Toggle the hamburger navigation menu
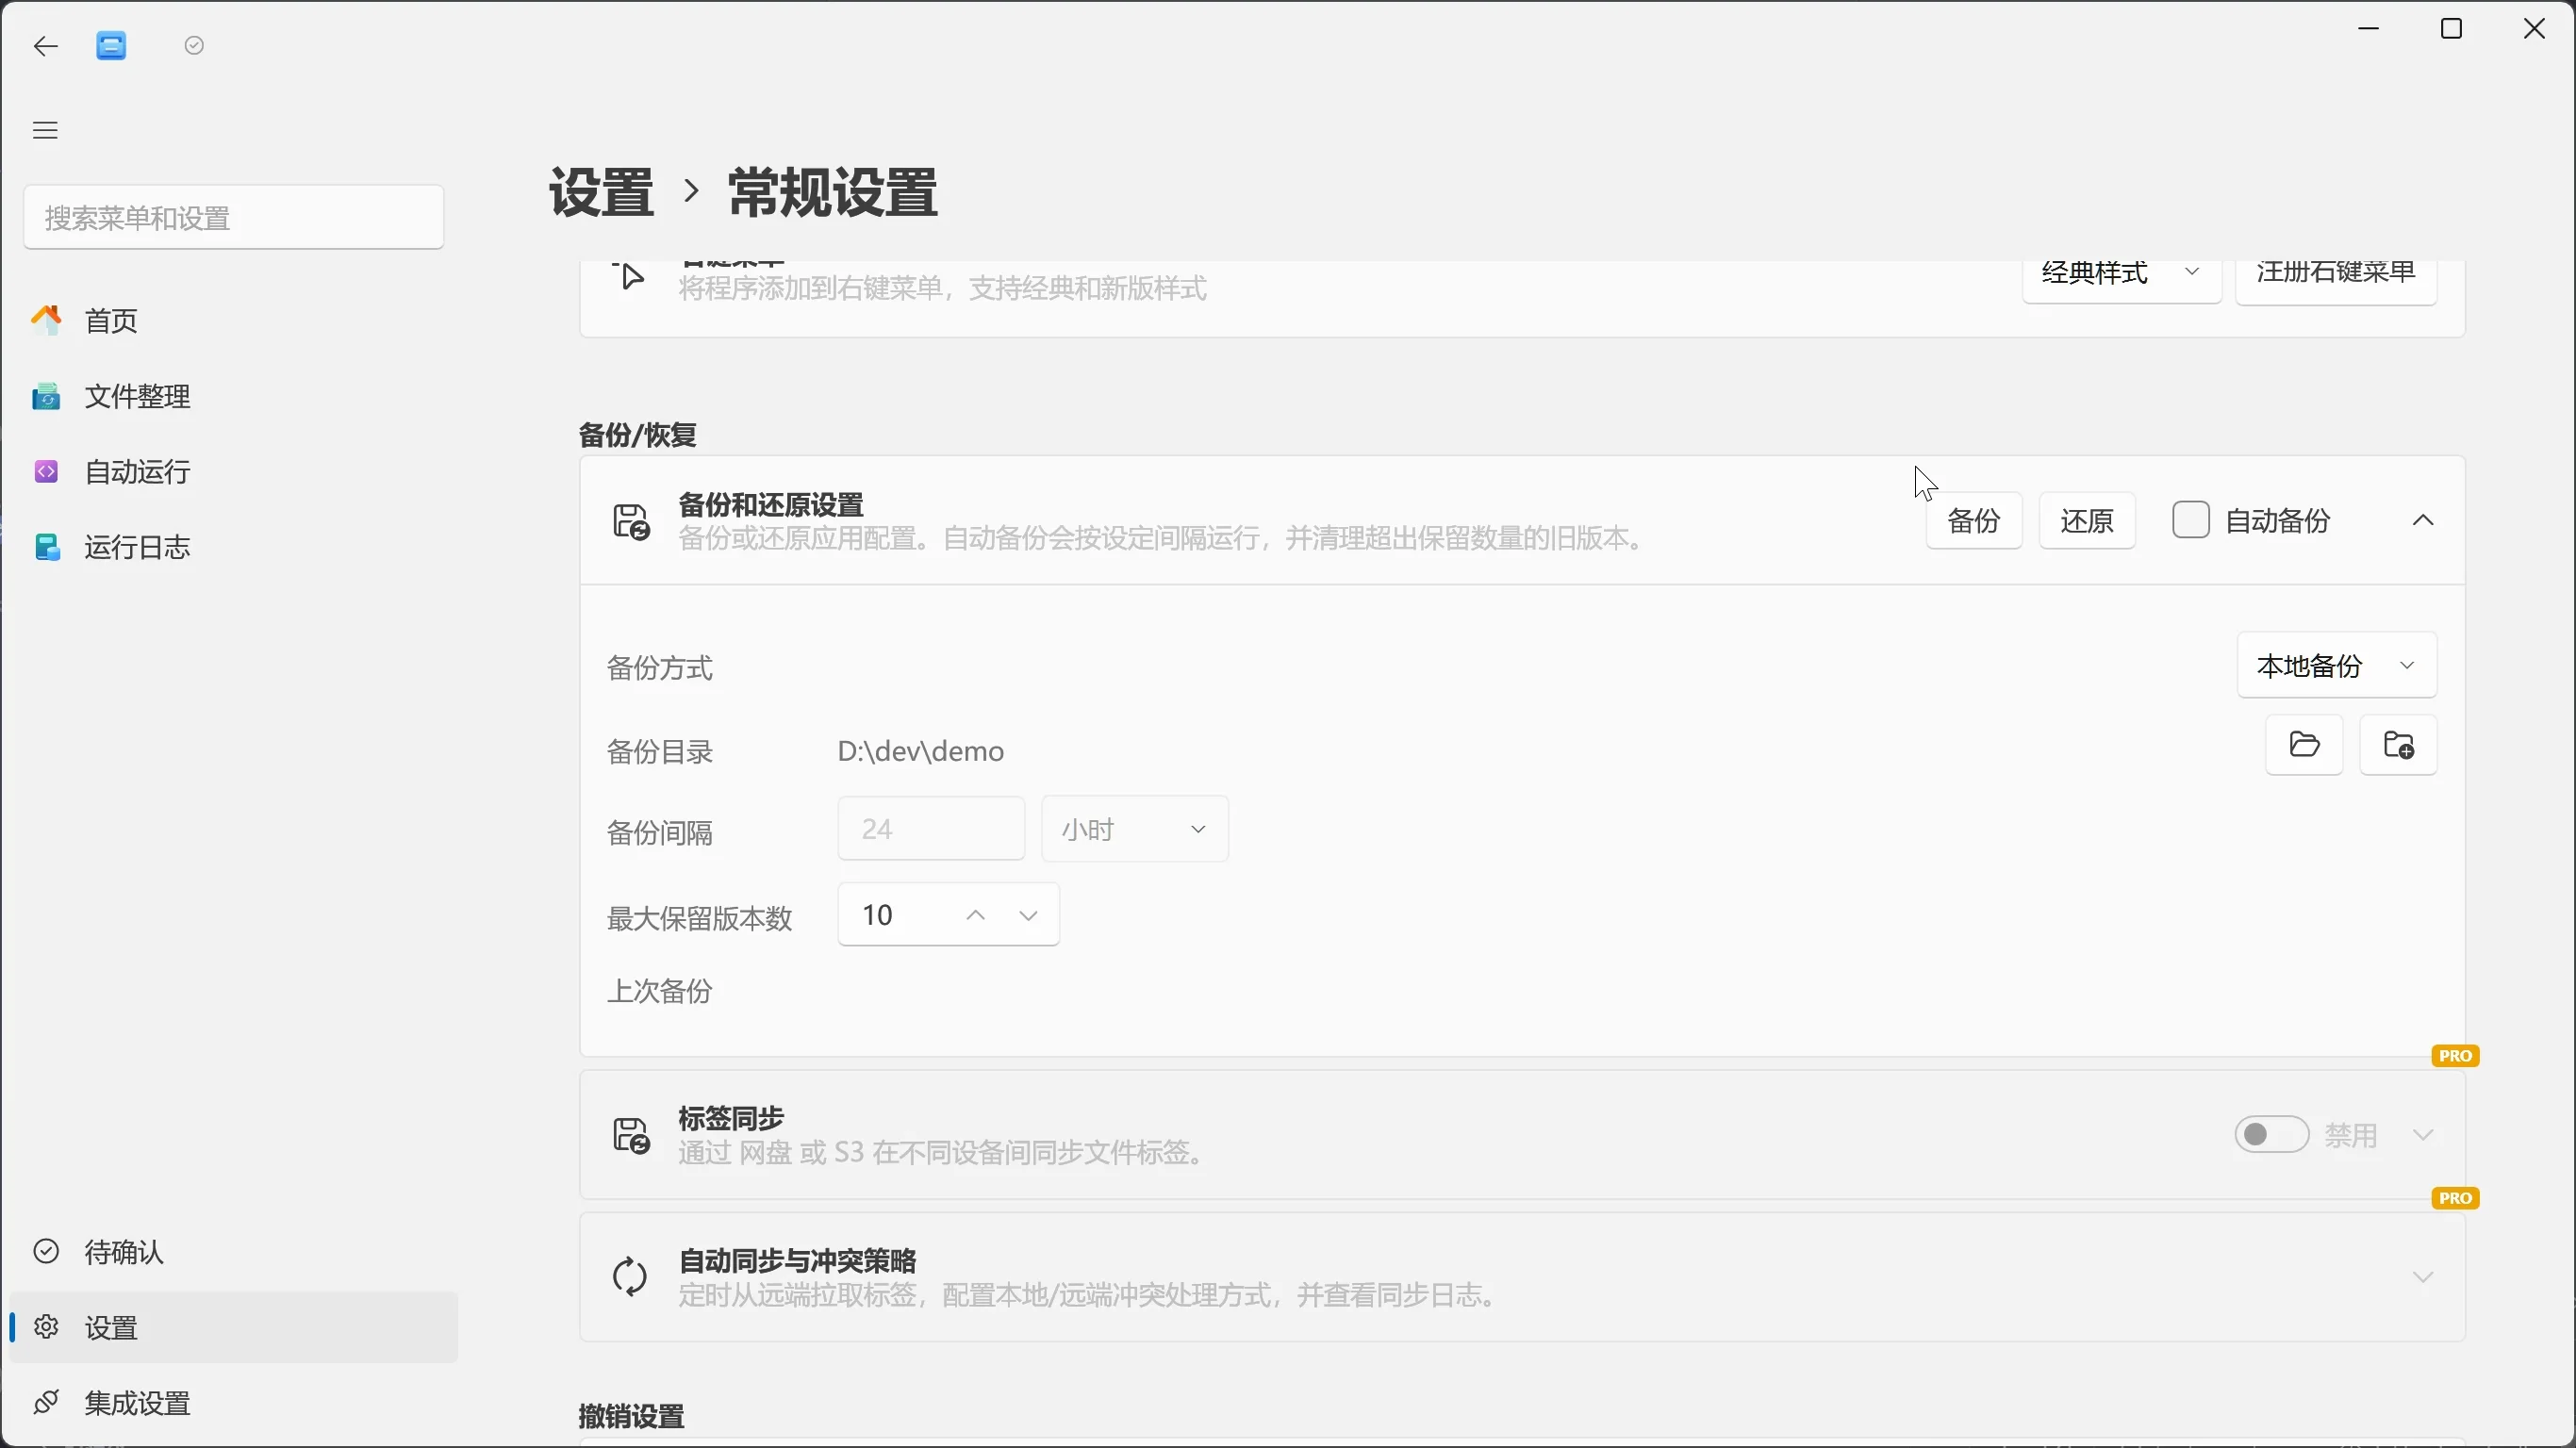2576x1448 pixels. [x=46, y=130]
